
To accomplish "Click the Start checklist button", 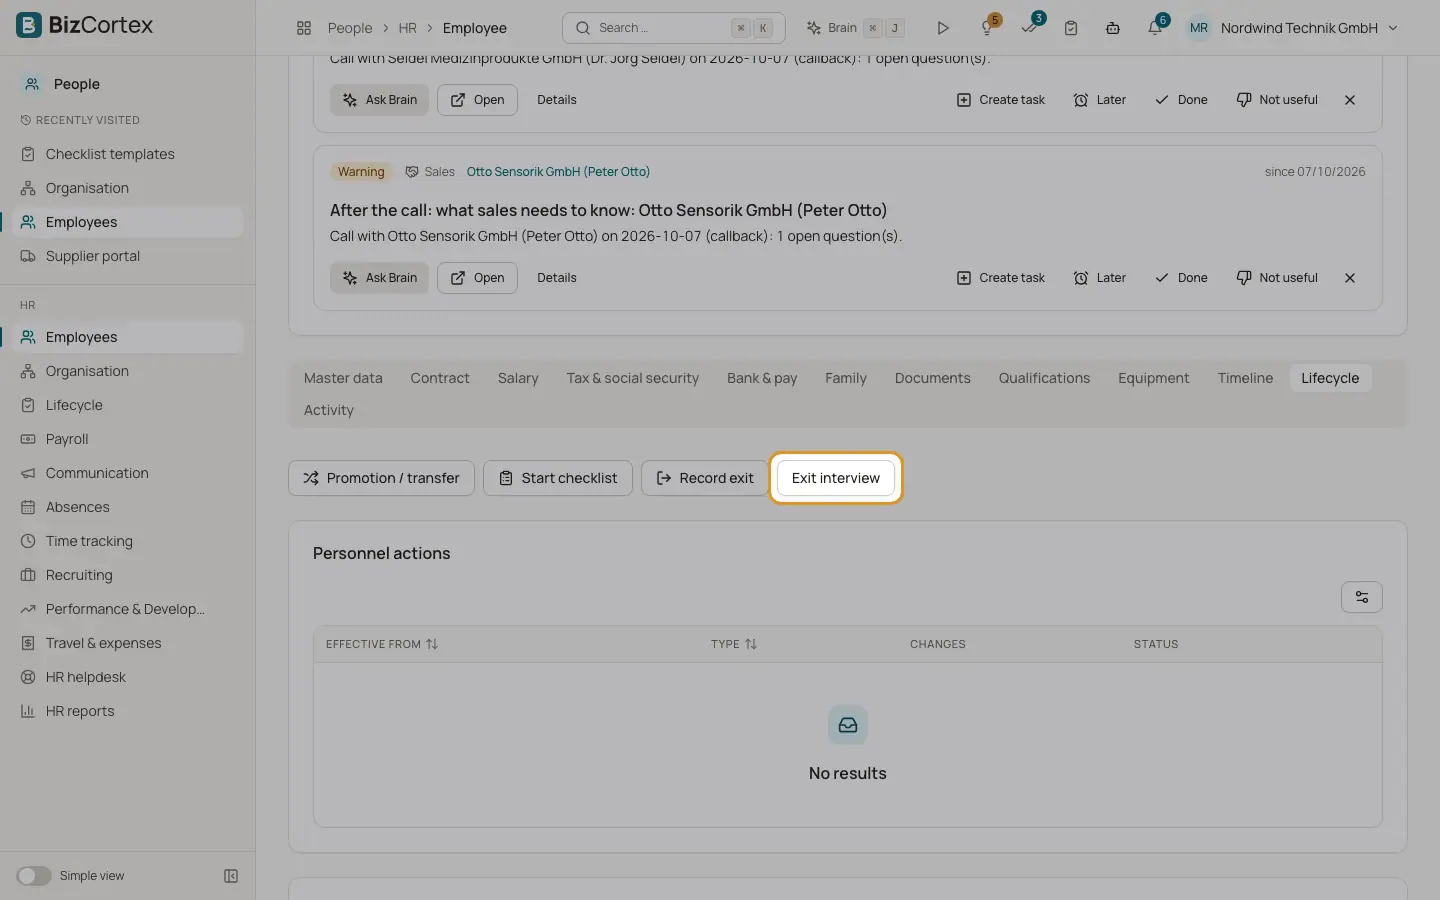I will click(x=558, y=478).
